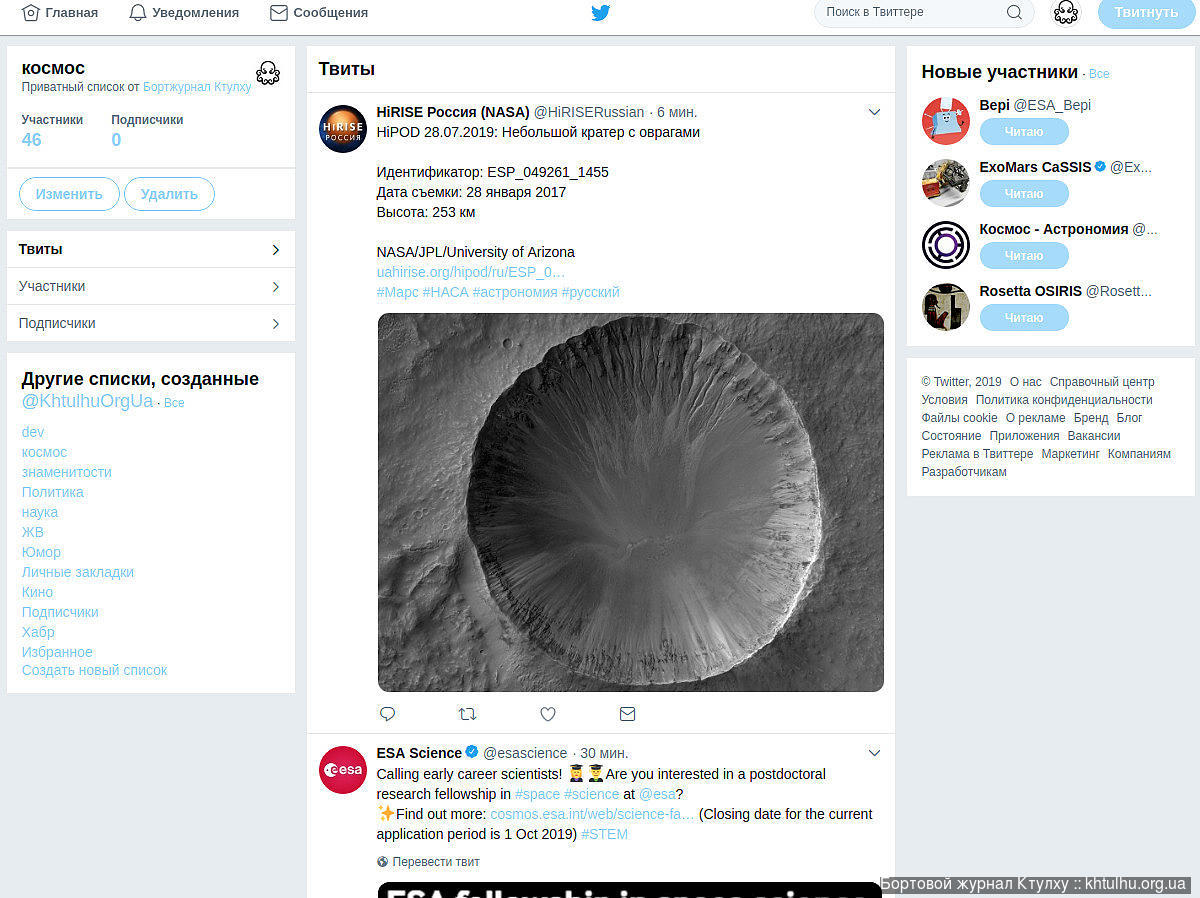Click Перевести твит translate link
The image size is (1200, 898).
tap(436, 862)
